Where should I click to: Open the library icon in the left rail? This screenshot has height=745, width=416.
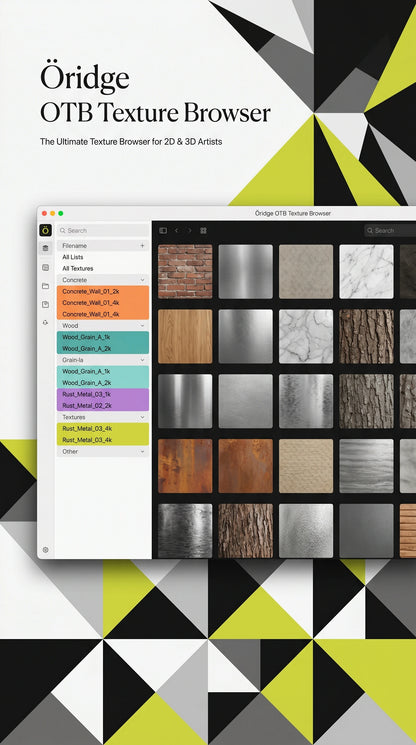pos(46,248)
